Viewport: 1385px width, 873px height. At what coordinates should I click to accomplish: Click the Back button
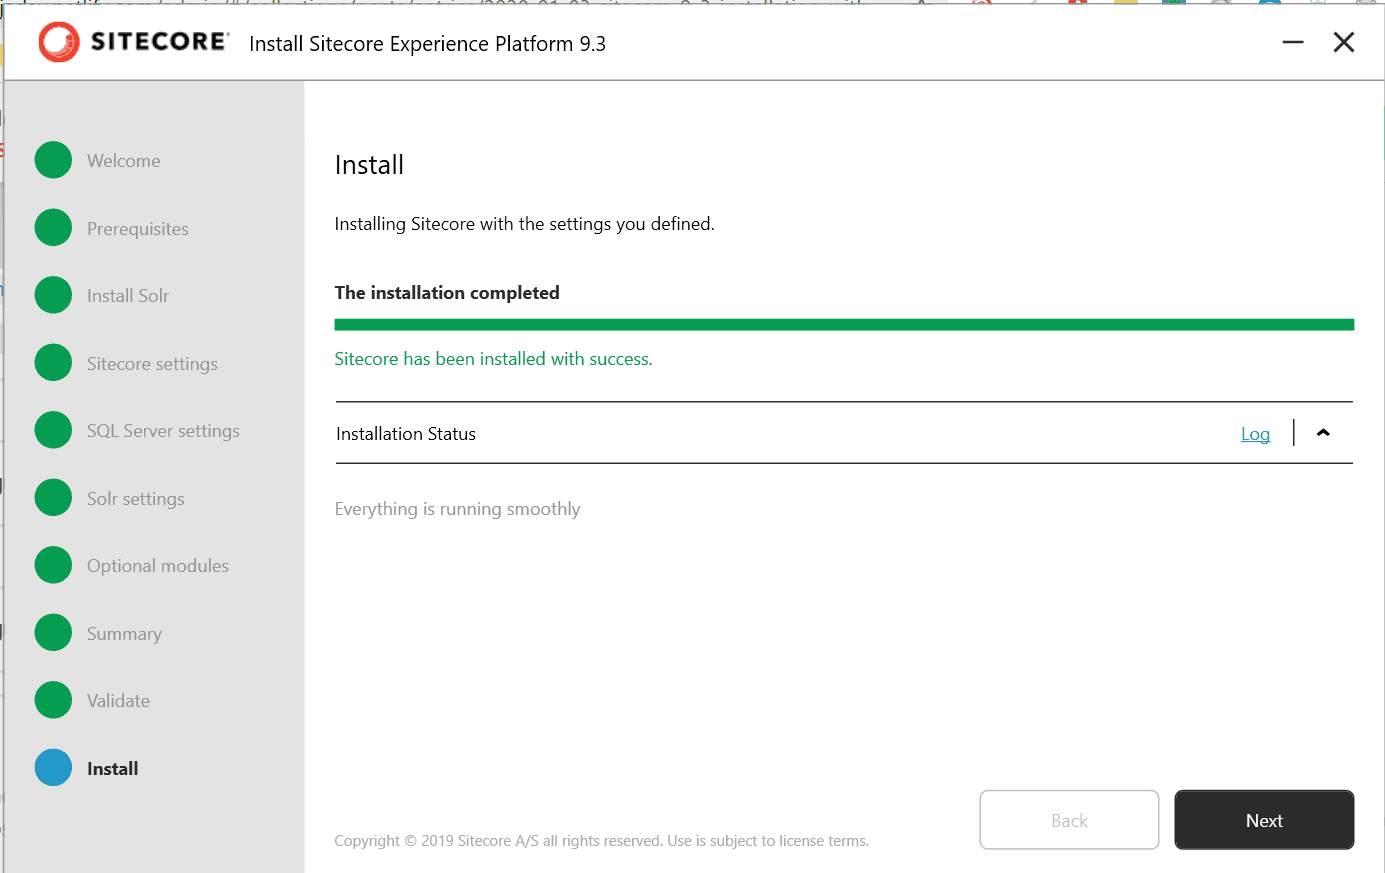click(x=1069, y=820)
